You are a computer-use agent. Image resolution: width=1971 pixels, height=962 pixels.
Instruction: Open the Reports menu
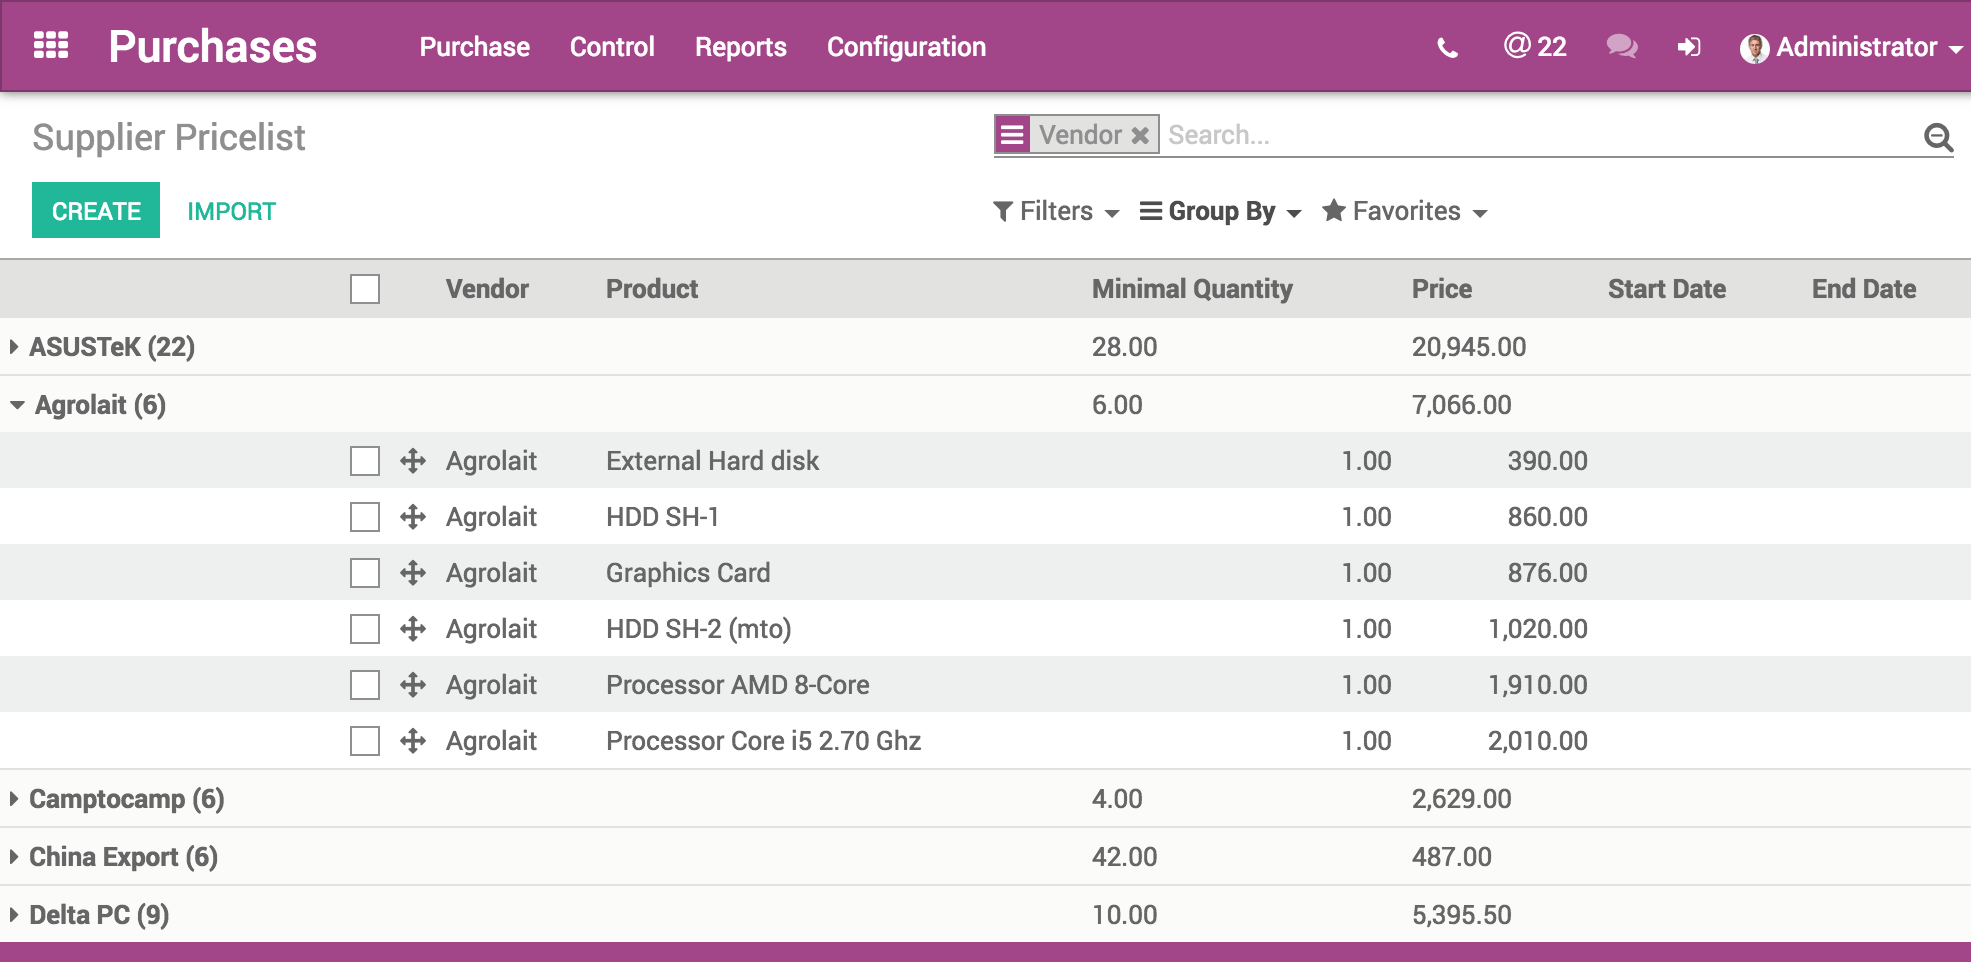[740, 46]
